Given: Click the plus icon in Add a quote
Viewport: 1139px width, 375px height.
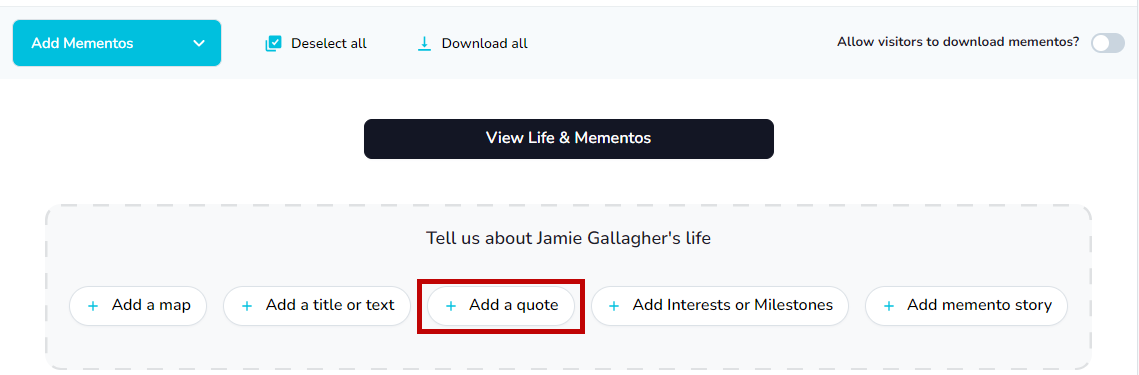Looking at the screenshot, I should 450,306.
